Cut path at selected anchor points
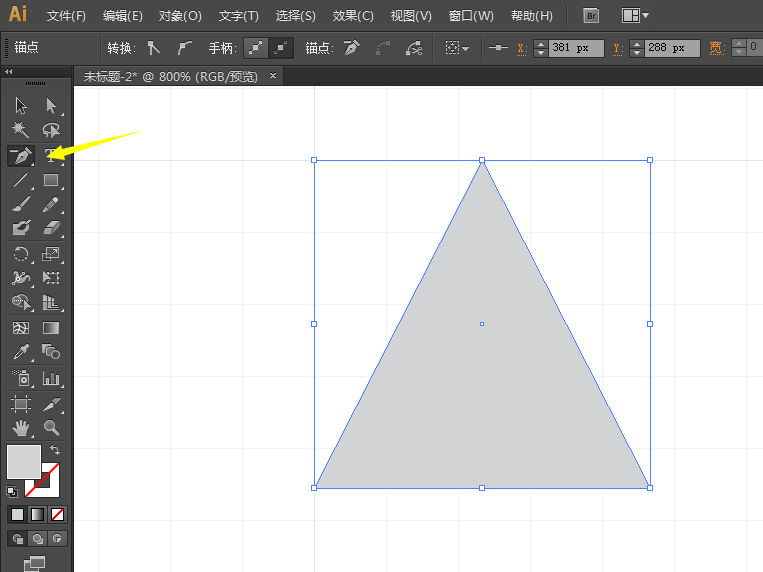 point(414,48)
